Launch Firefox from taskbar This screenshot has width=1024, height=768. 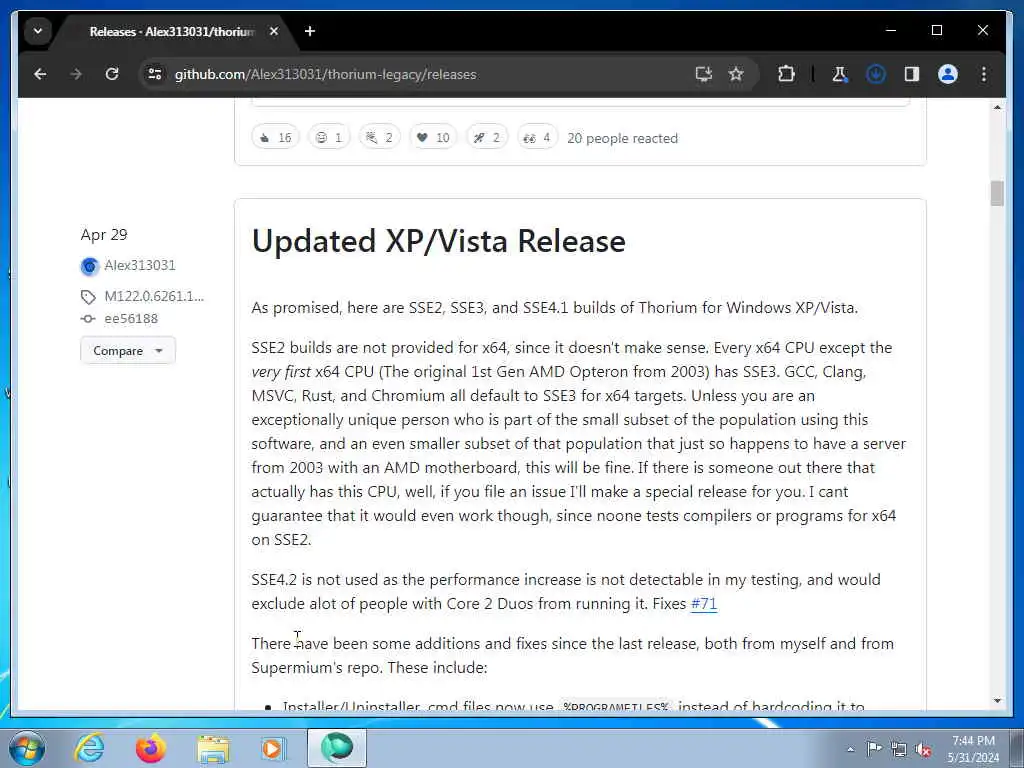151,748
